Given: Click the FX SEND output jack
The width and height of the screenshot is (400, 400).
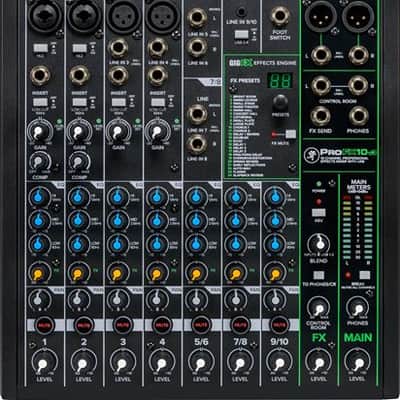Looking at the screenshot, I should point(320,116).
